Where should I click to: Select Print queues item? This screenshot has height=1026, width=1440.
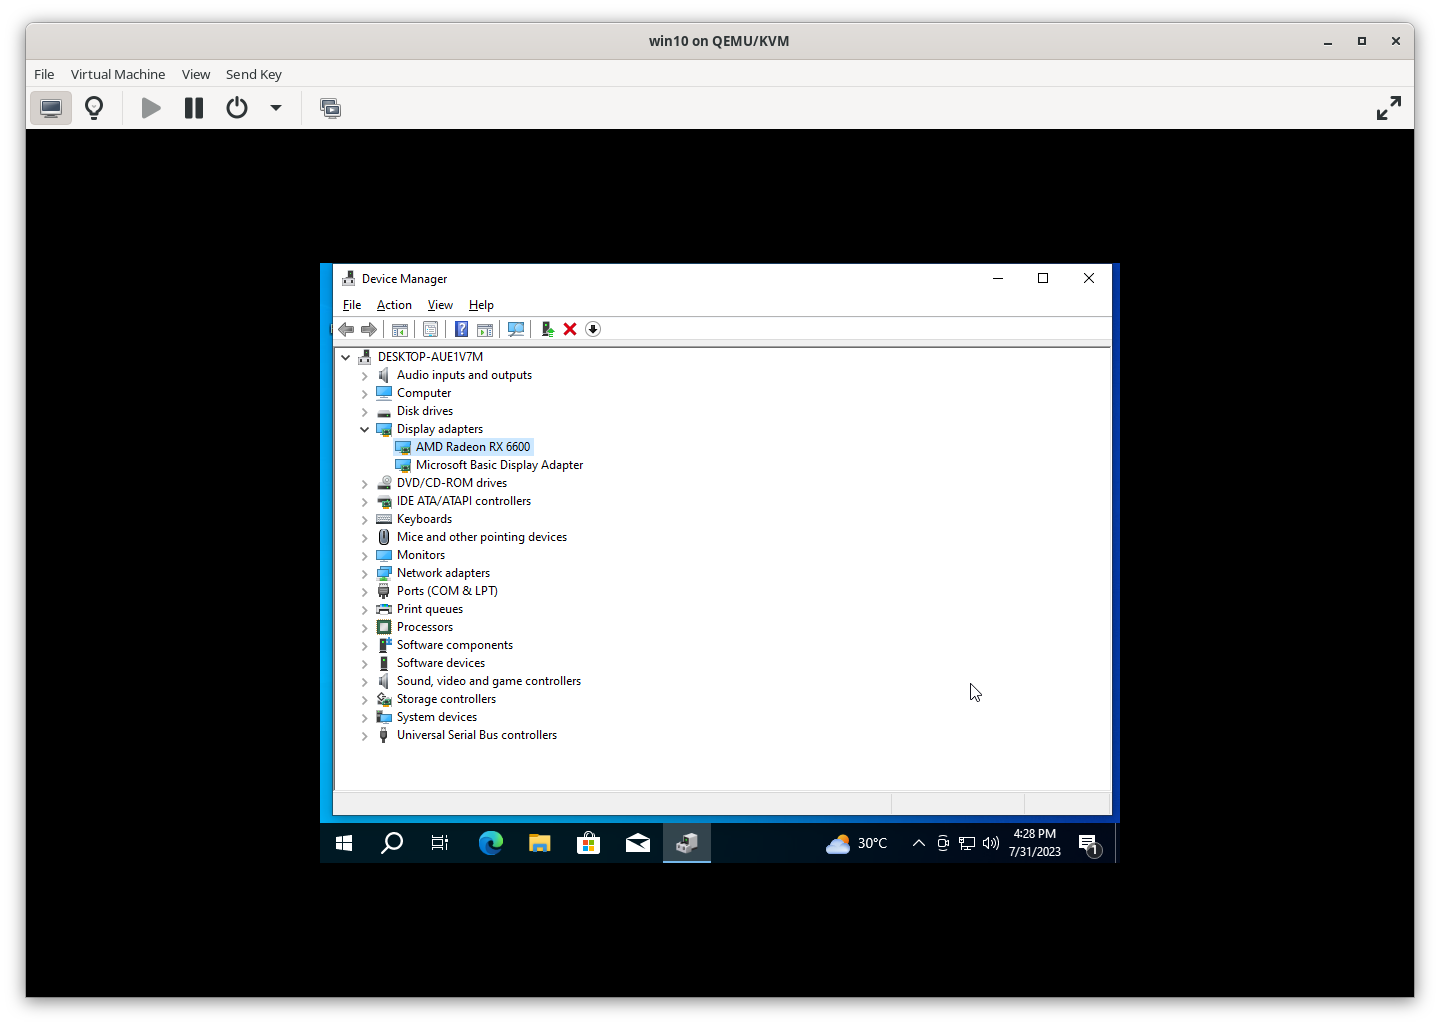[430, 609]
